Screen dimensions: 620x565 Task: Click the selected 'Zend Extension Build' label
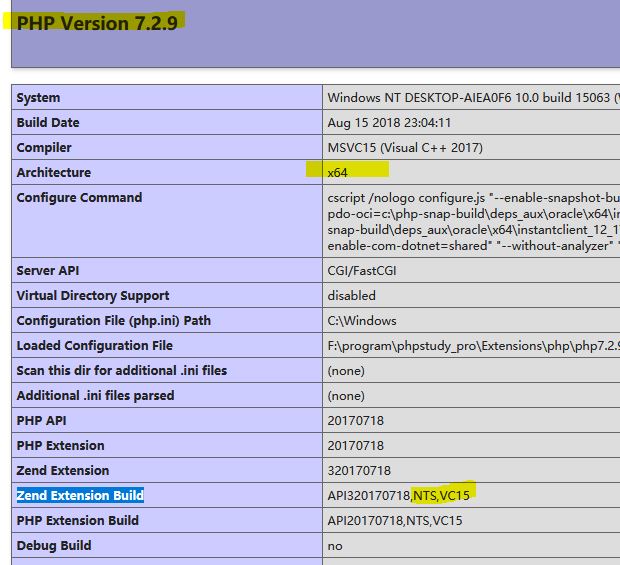coord(80,495)
